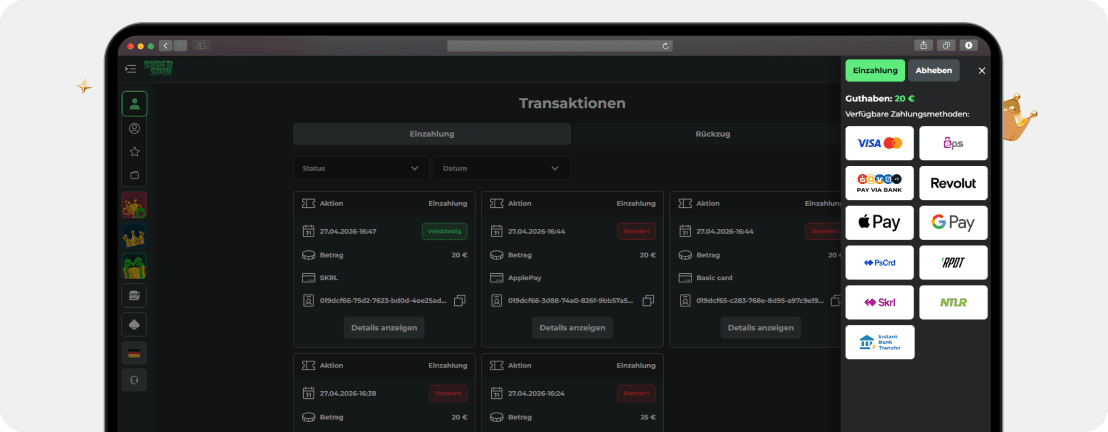Click date text 27.04.2026-16:47
Image resolution: width=1108 pixels, height=432 pixels.
(348, 231)
